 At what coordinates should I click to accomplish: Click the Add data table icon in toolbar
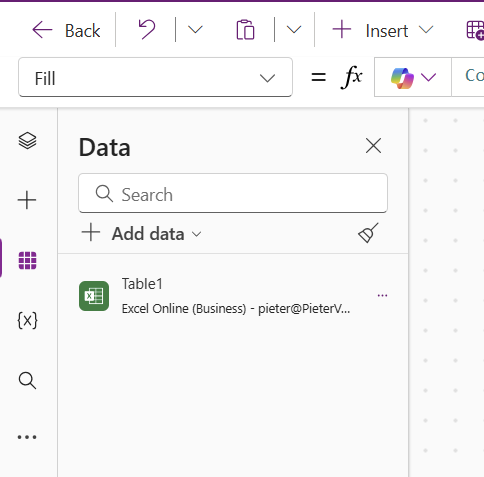click(x=475, y=30)
